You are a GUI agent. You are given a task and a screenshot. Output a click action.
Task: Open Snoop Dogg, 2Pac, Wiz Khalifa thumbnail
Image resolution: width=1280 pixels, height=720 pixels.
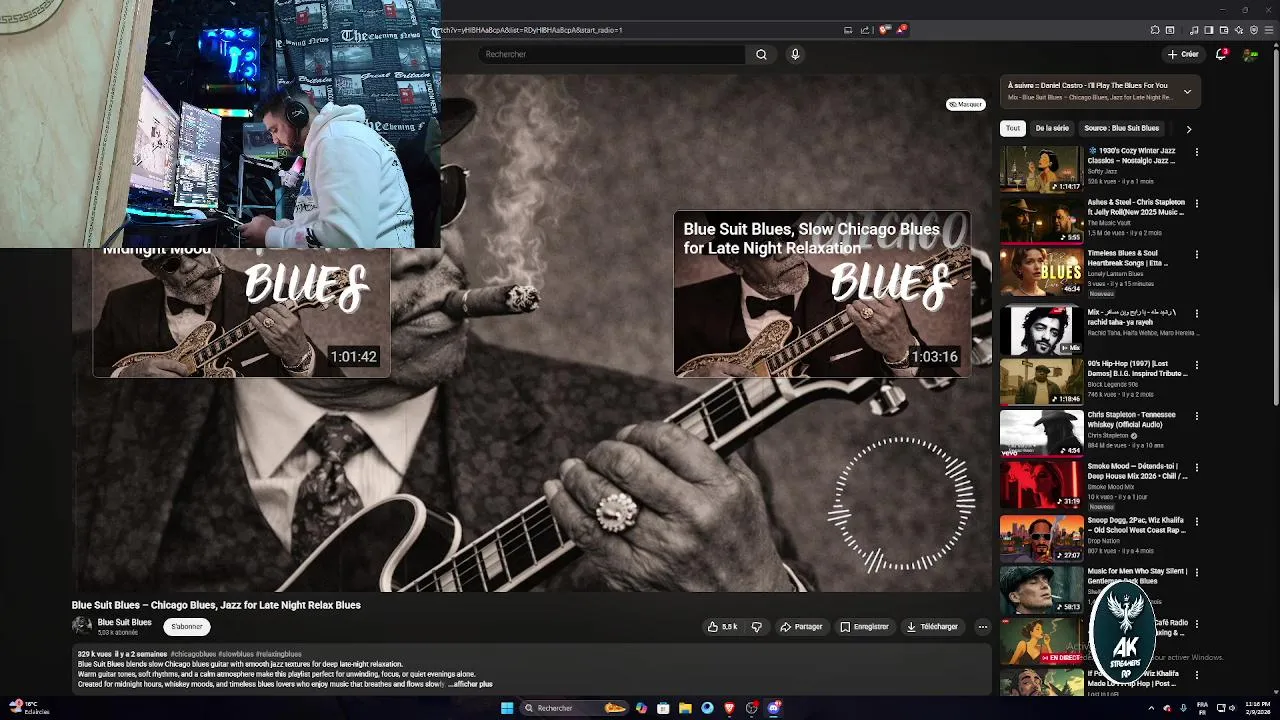pos(1041,537)
